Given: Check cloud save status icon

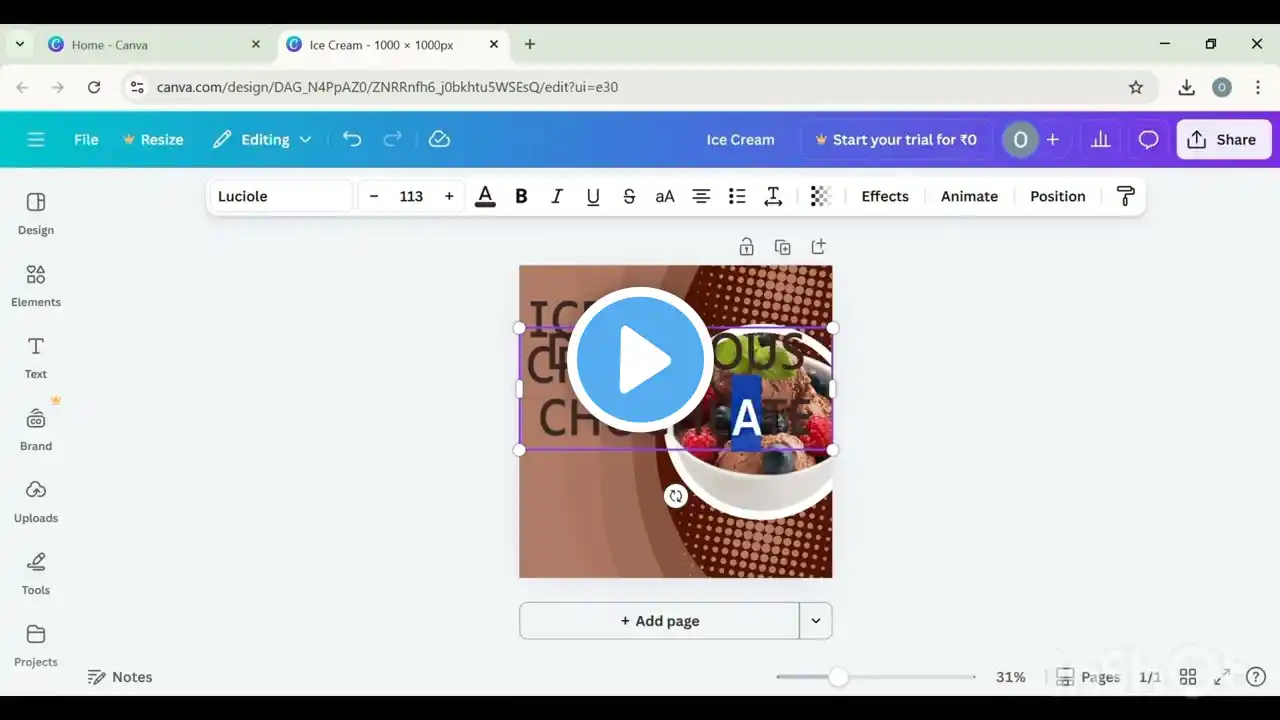Looking at the screenshot, I should 439,140.
